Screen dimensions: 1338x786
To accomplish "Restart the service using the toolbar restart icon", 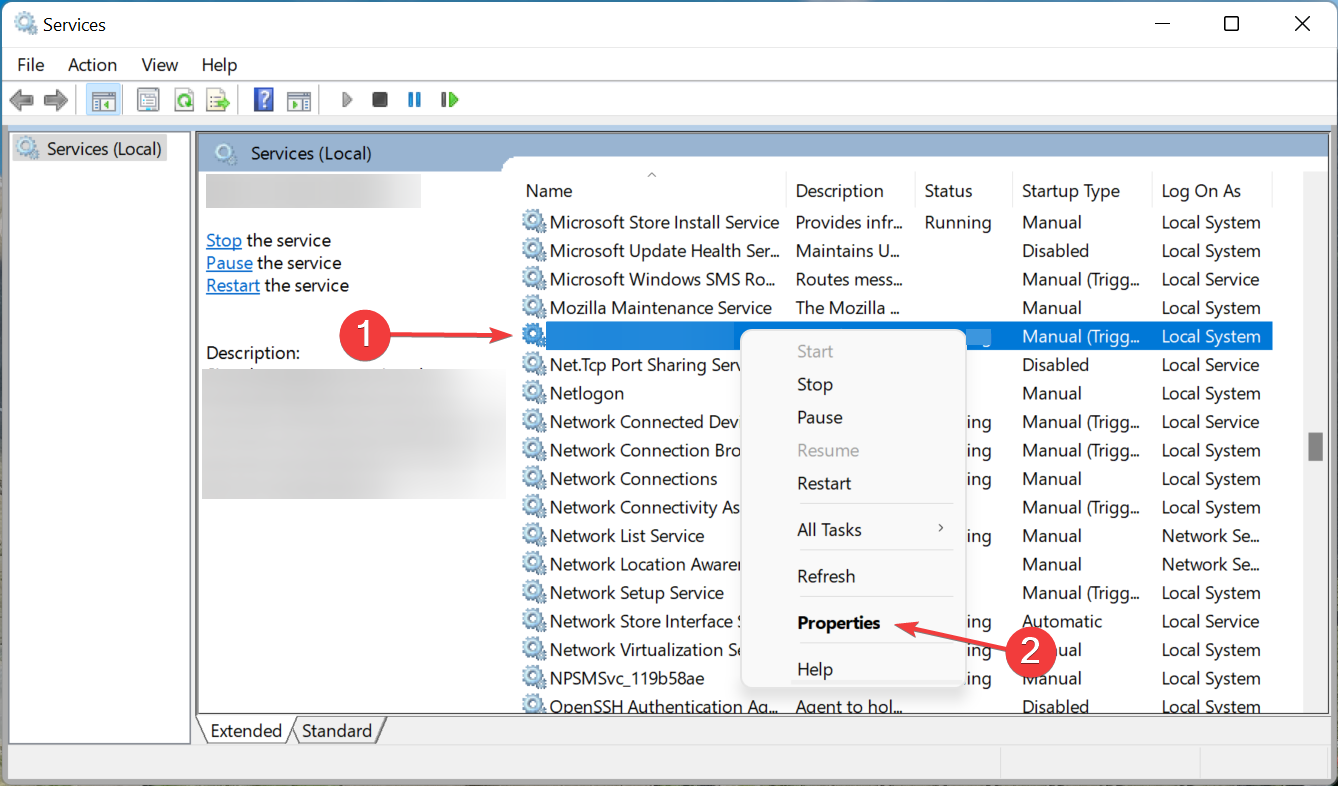I will tap(449, 100).
